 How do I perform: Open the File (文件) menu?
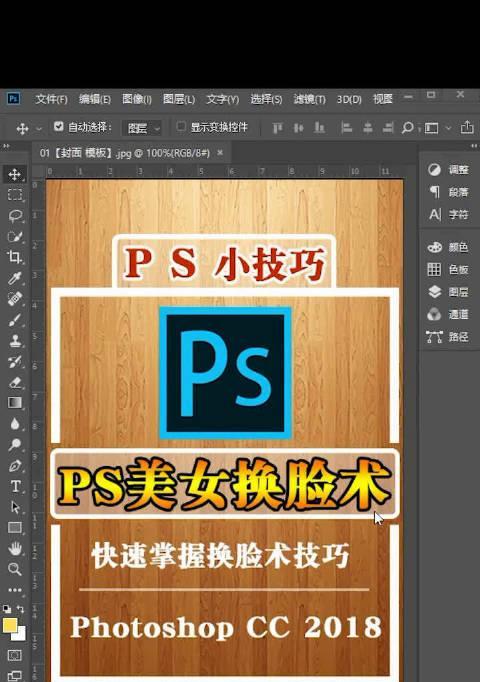pos(51,99)
